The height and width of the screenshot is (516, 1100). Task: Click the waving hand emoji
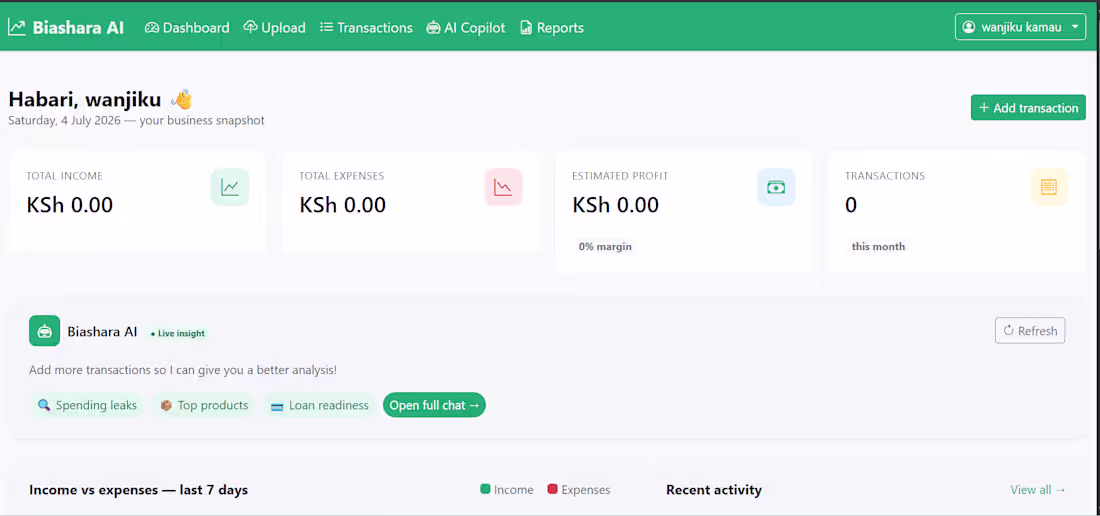(x=181, y=99)
